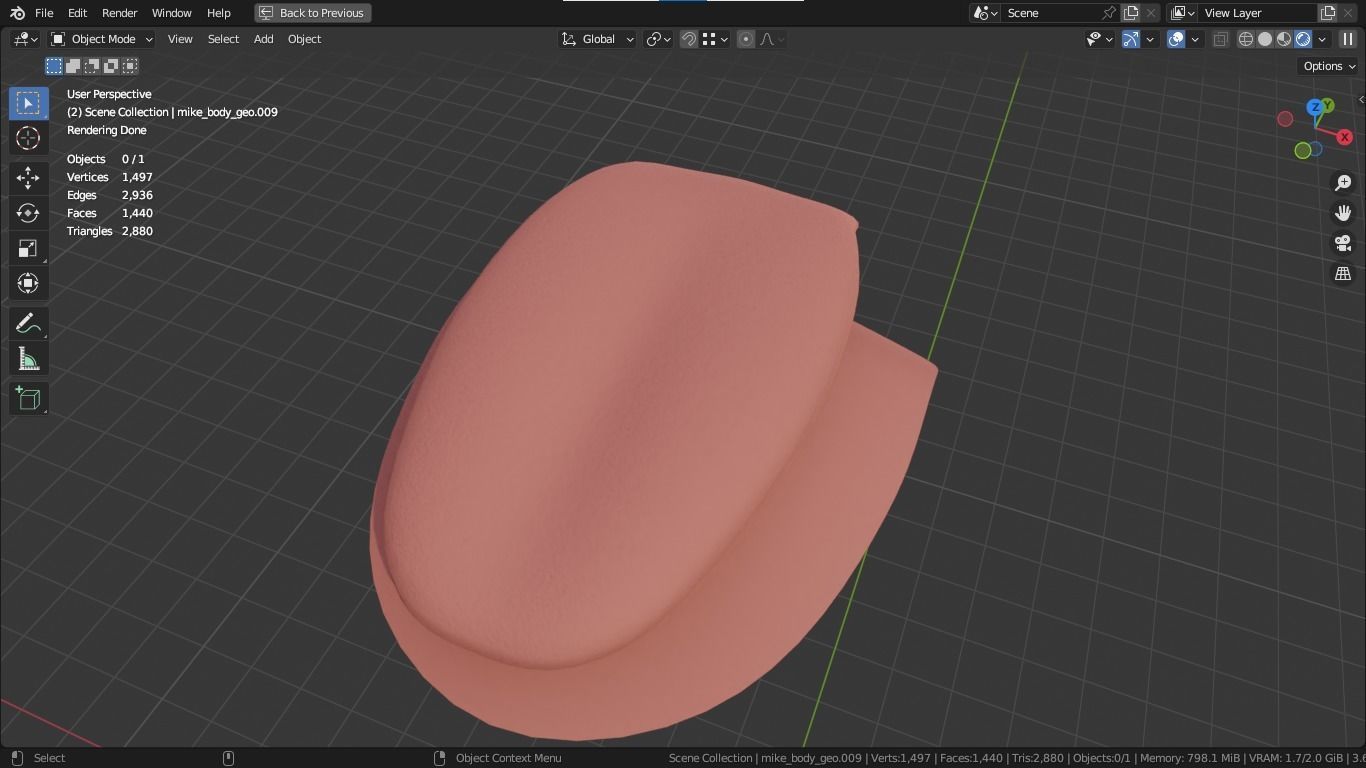Open the viewport Object menu
Viewport: 1366px width, 768px height.
(304, 39)
